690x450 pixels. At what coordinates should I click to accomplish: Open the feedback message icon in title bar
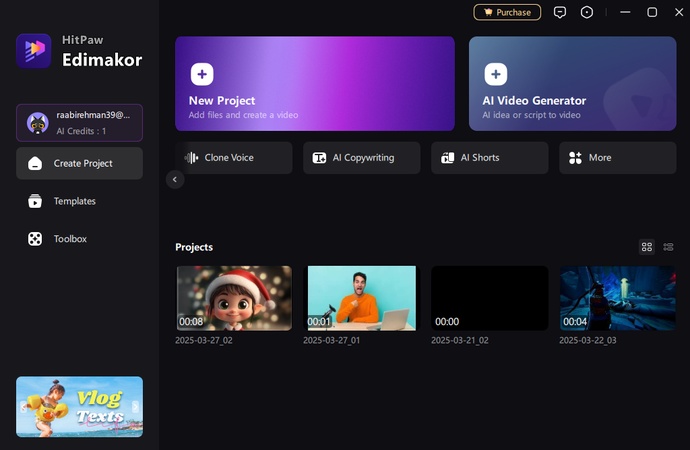pyautogui.click(x=560, y=12)
